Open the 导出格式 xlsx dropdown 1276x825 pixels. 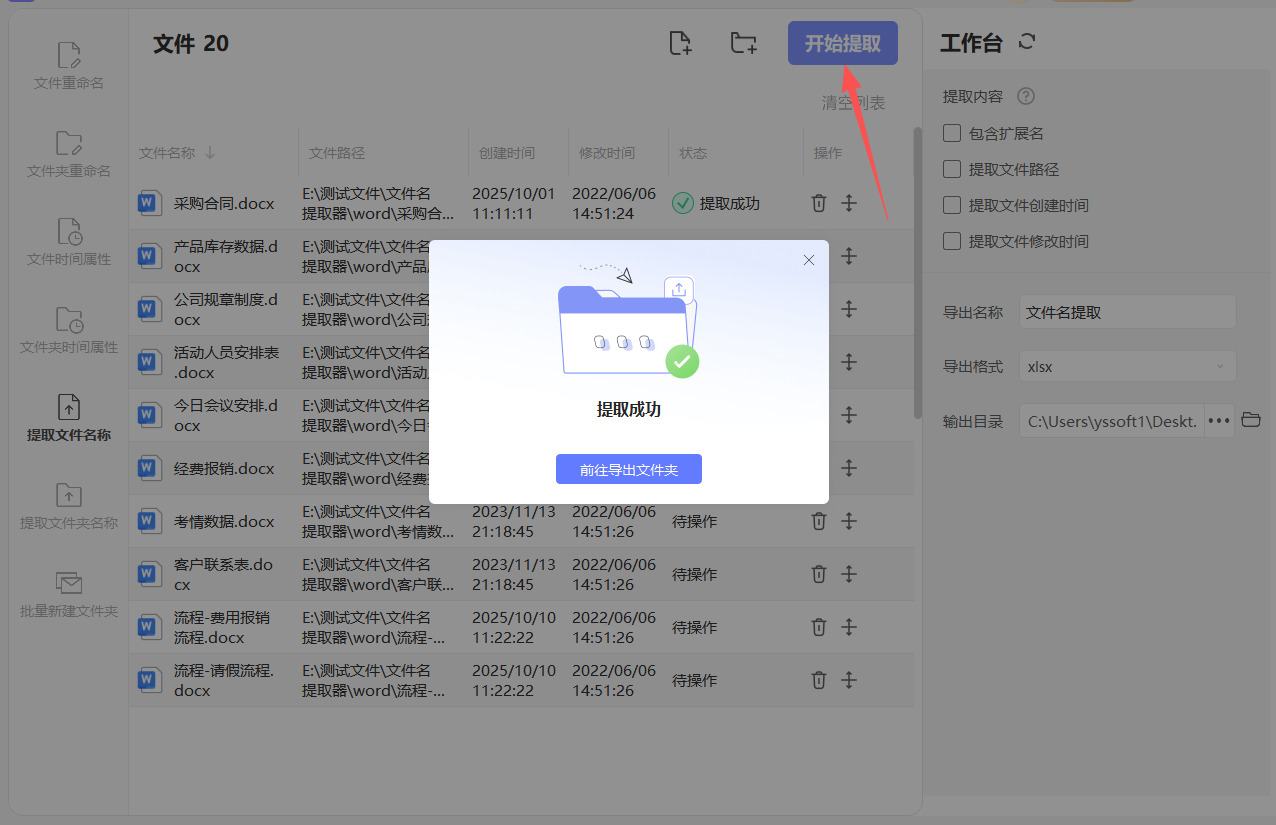[x=1128, y=366]
